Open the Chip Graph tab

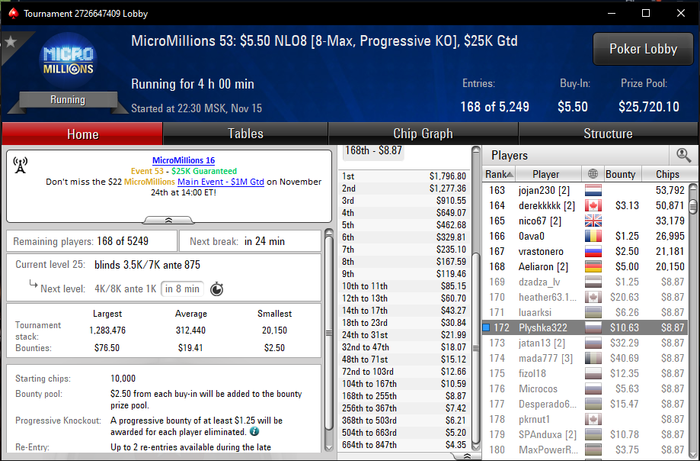[x=423, y=133]
